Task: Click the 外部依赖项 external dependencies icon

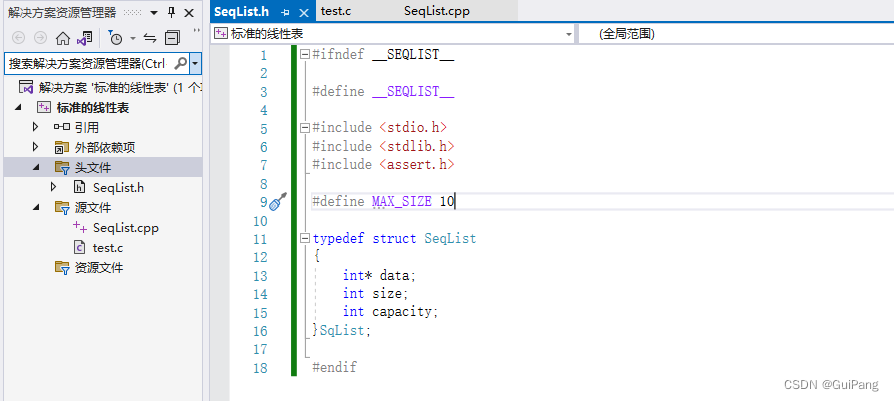Action: pos(62,147)
